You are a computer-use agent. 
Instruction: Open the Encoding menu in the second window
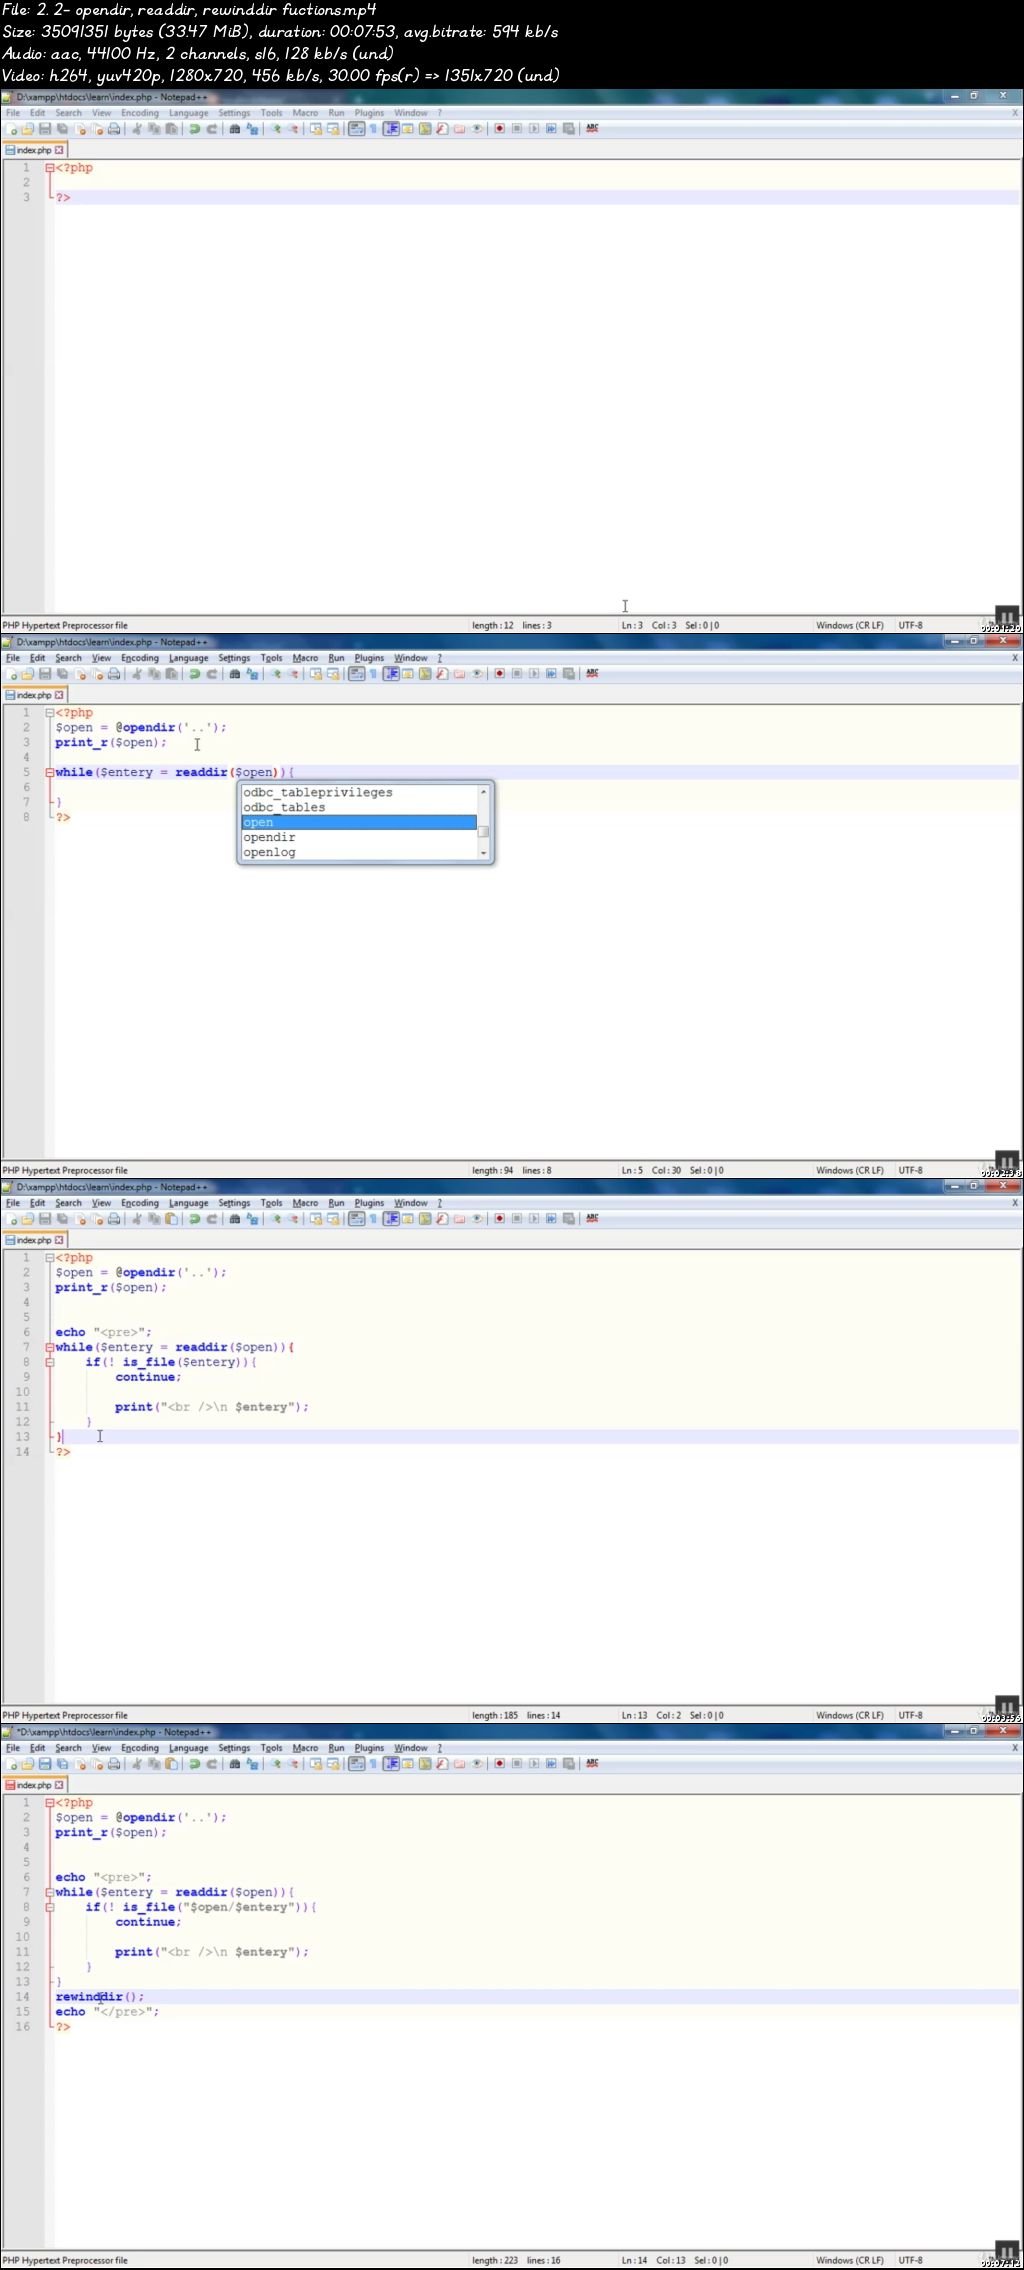[x=140, y=658]
